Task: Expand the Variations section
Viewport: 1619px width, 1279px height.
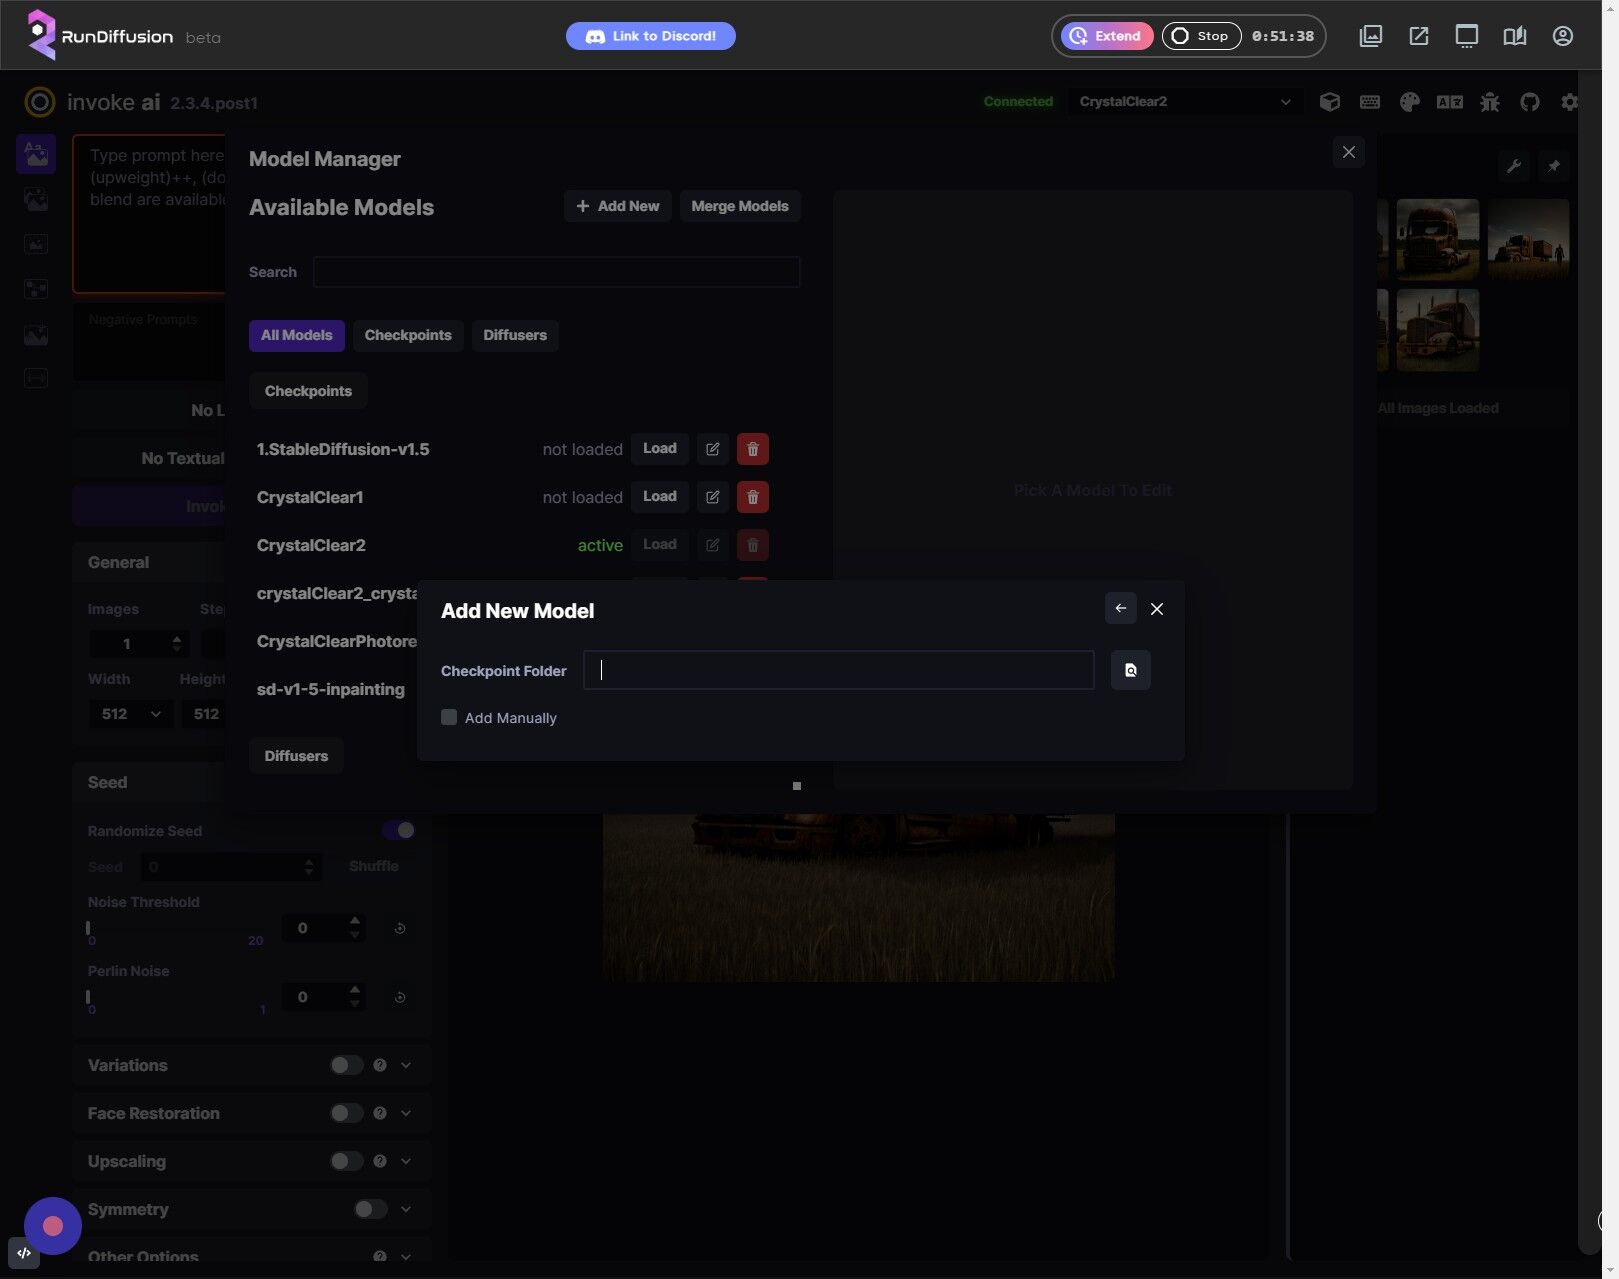Action: [x=406, y=1065]
